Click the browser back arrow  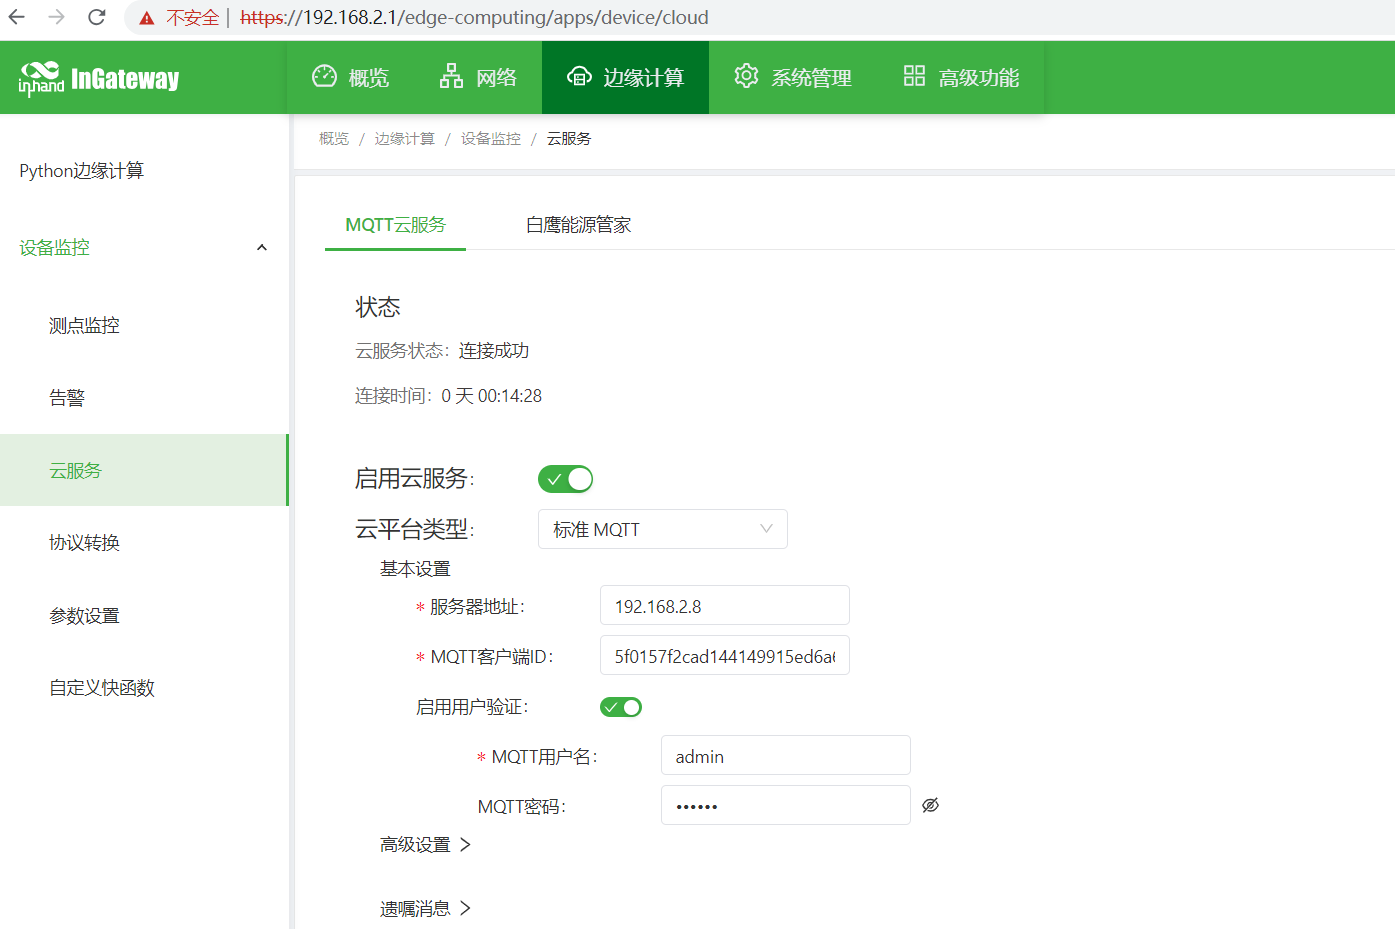coord(17,17)
